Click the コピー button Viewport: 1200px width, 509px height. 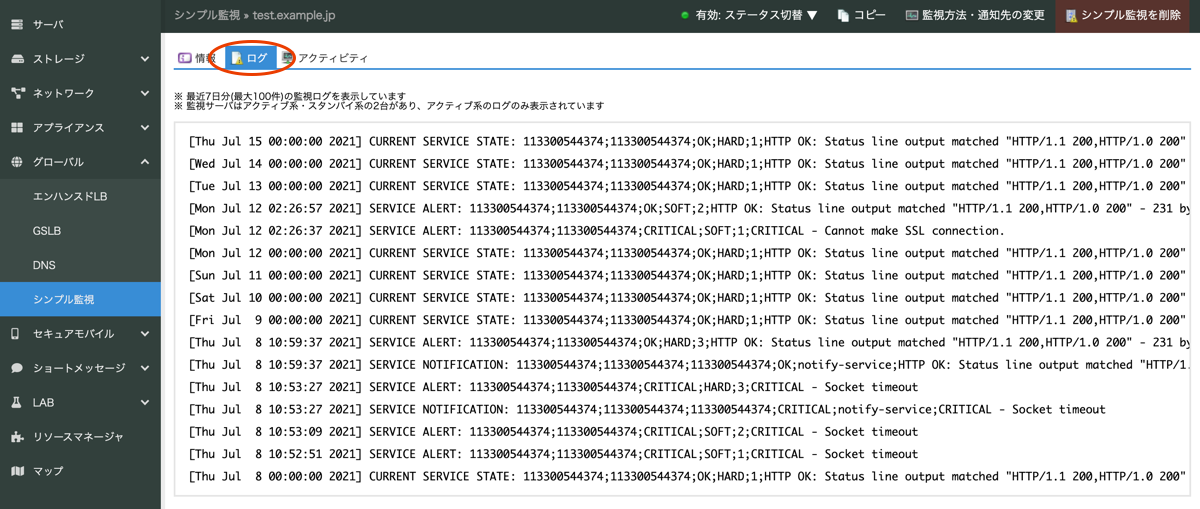point(861,16)
